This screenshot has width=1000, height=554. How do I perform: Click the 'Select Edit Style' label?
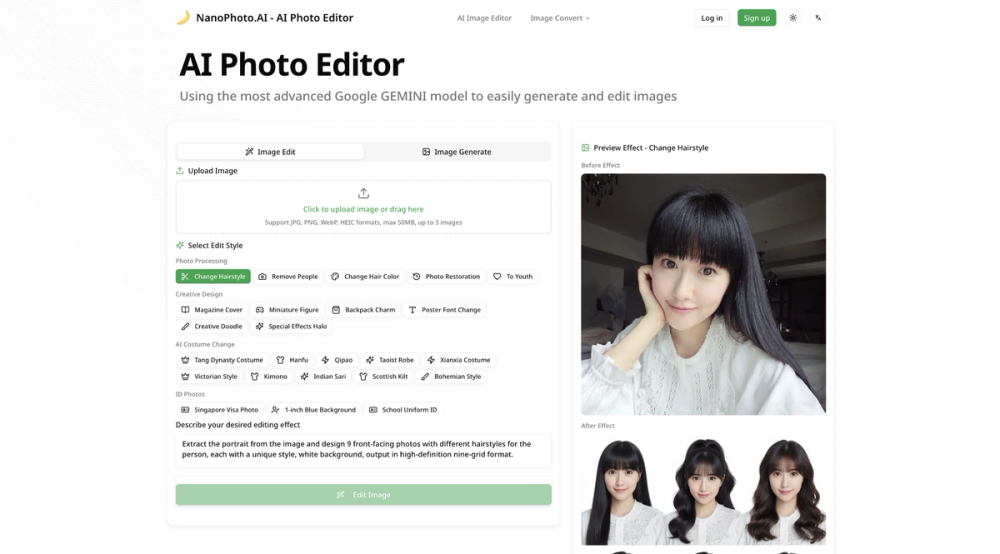[x=215, y=245]
